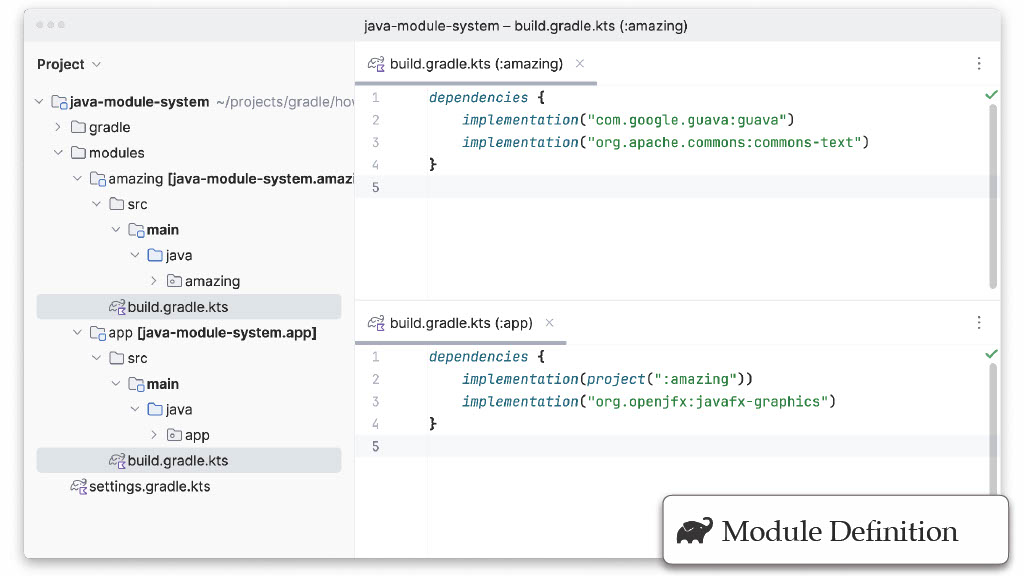Collapse main folder under amazing module
Image resolution: width=1024 pixels, height=576 pixels.
116,230
